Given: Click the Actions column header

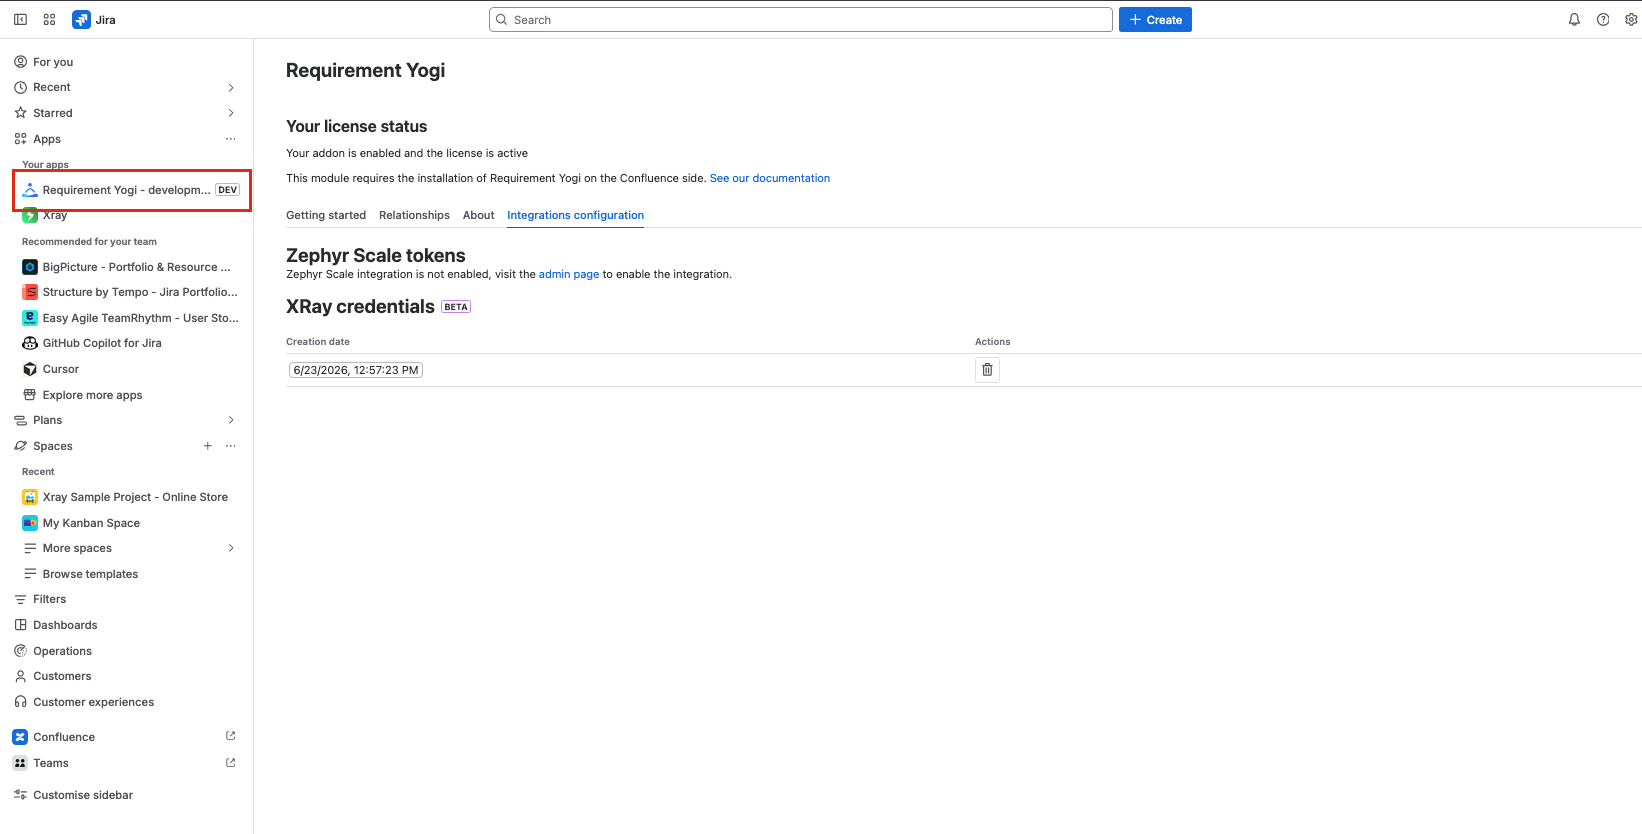Looking at the screenshot, I should coord(993,342).
